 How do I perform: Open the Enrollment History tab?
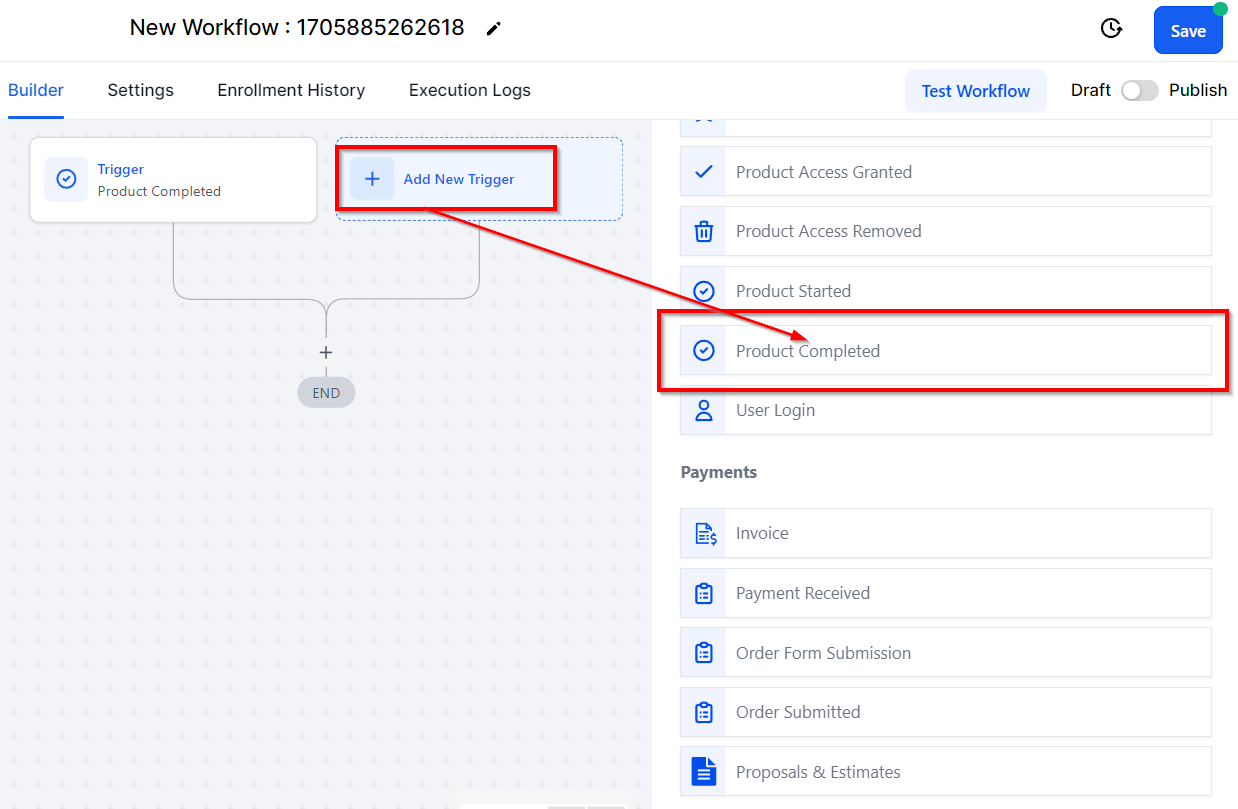pyautogui.click(x=291, y=90)
